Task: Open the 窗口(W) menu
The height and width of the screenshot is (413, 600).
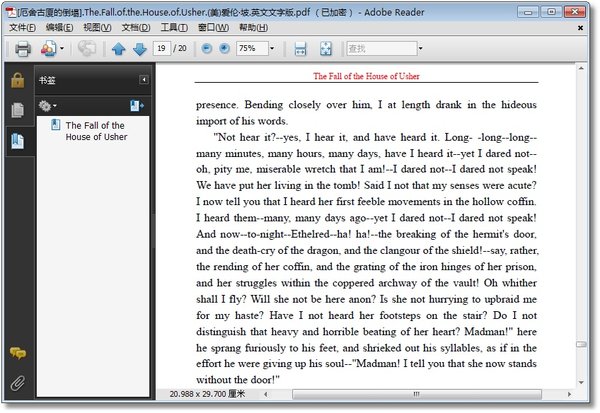Action: coord(213,28)
